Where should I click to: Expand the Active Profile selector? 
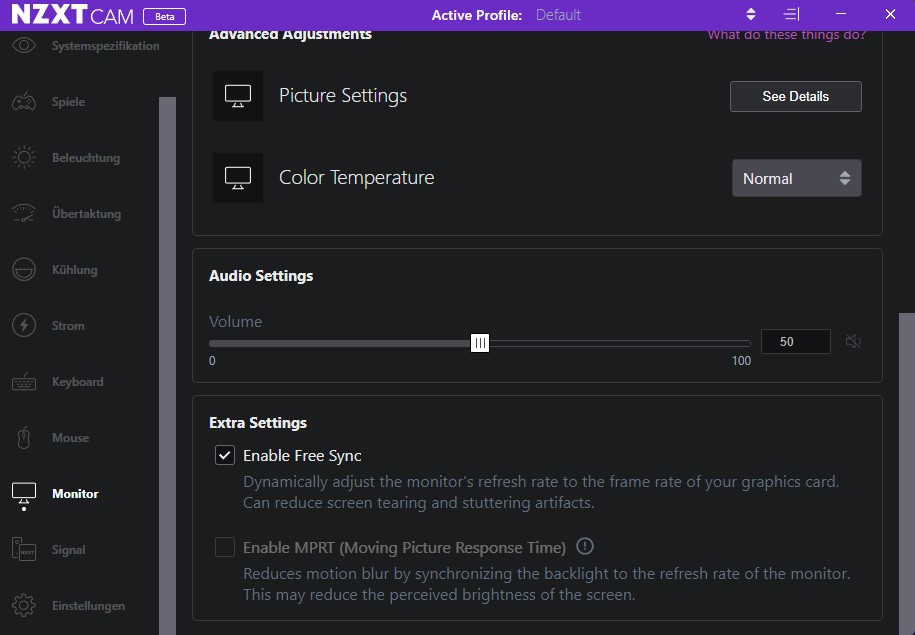coord(750,14)
